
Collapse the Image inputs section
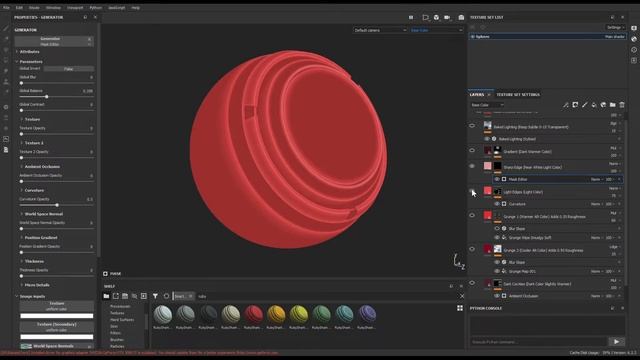pyautogui.click(x=32, y=297)
